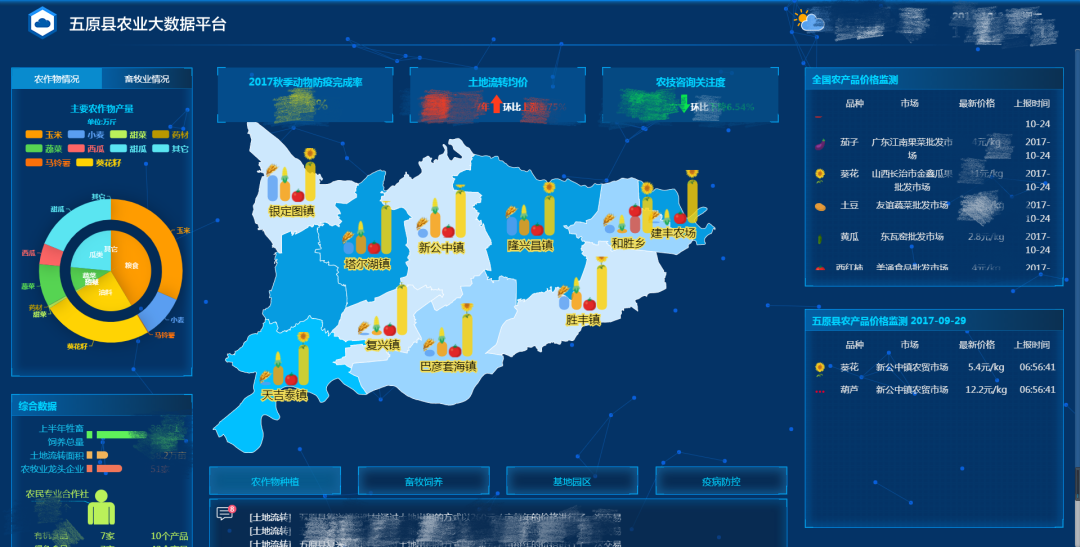Click the 全国农产品价格监测 panel header
Screen dimensions: 1080x547
[934, 79]
